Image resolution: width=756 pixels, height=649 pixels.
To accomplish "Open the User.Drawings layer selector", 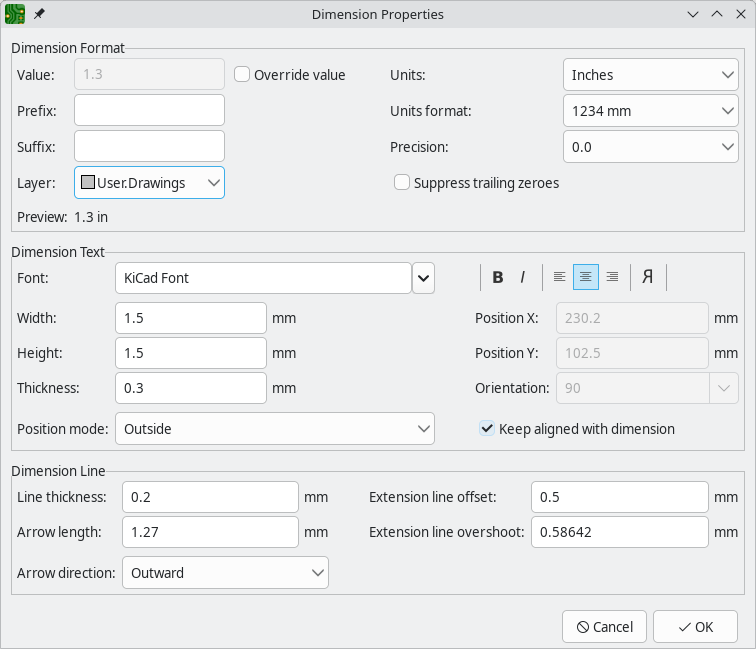I will 150,183.
